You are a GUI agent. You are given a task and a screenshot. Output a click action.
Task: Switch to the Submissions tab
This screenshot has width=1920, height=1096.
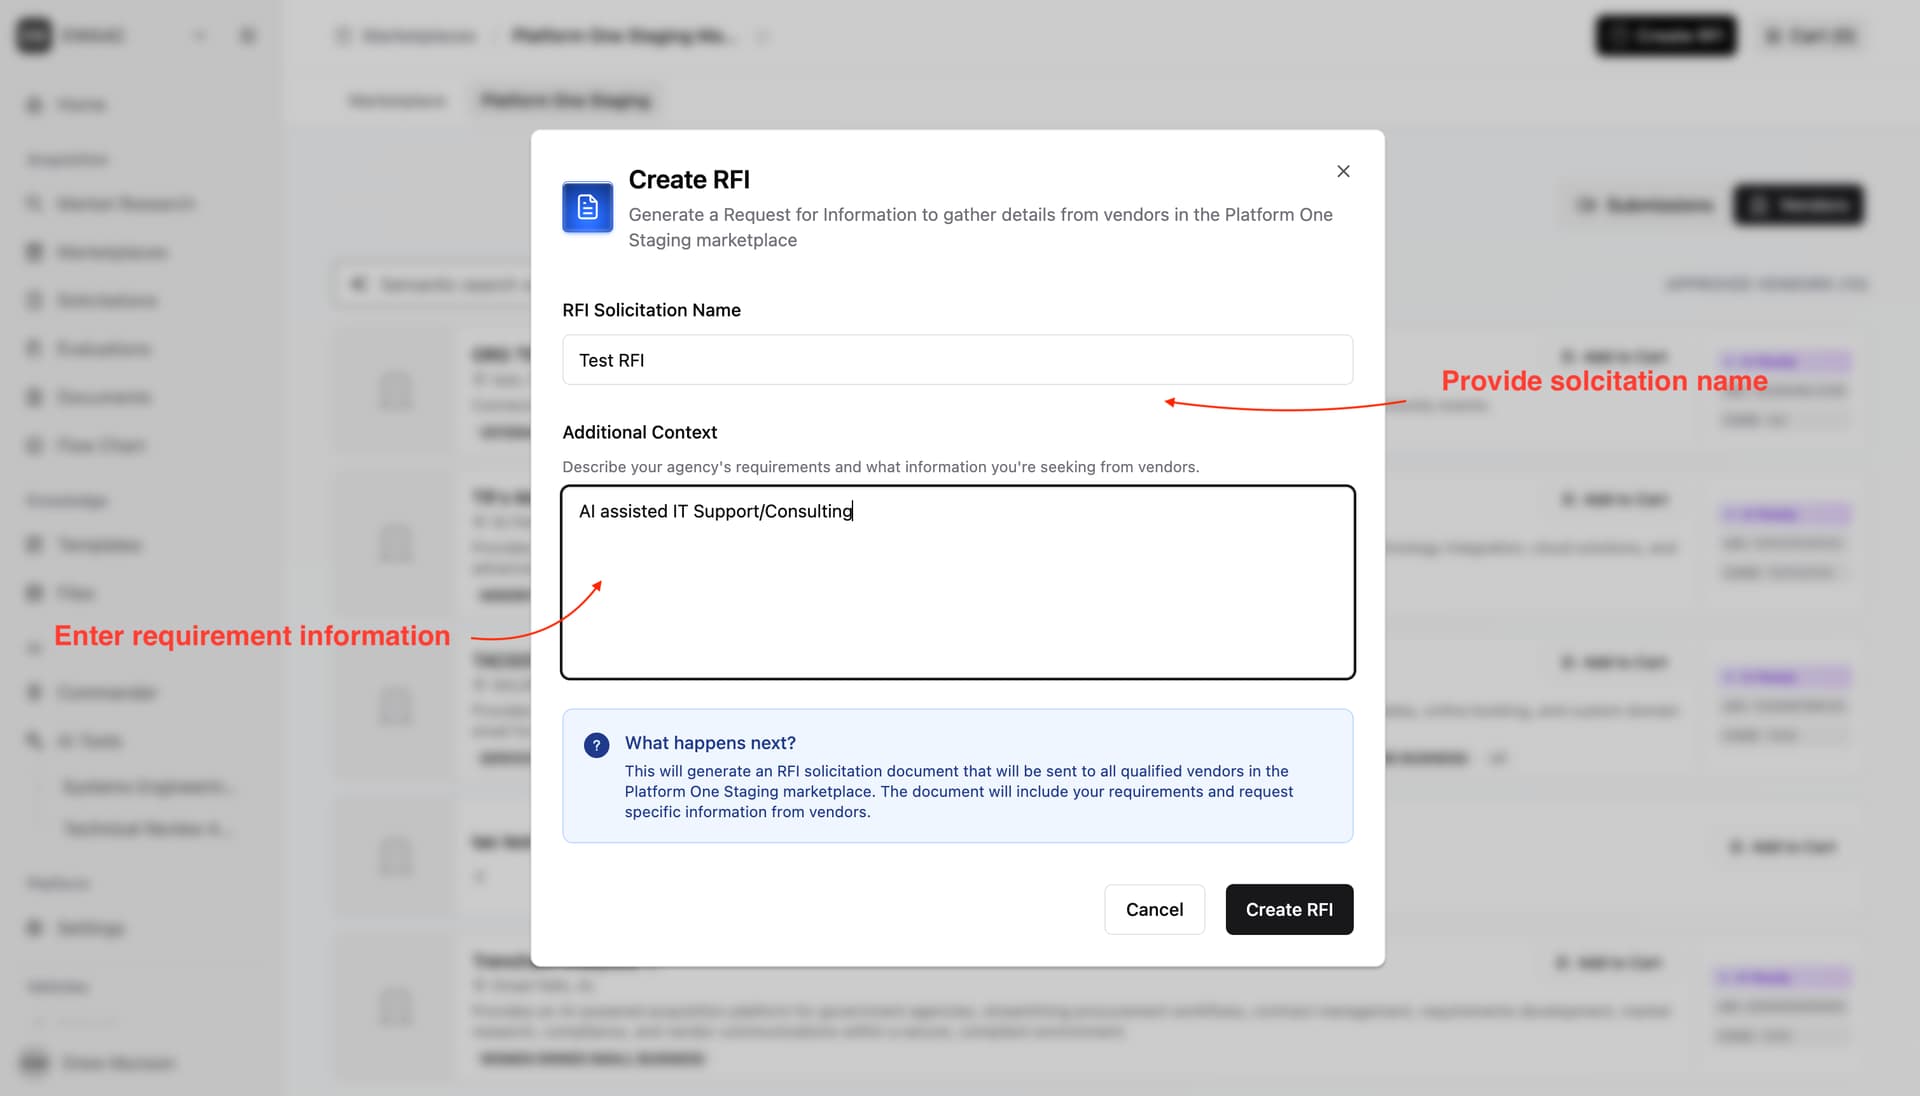(1643, 205)
